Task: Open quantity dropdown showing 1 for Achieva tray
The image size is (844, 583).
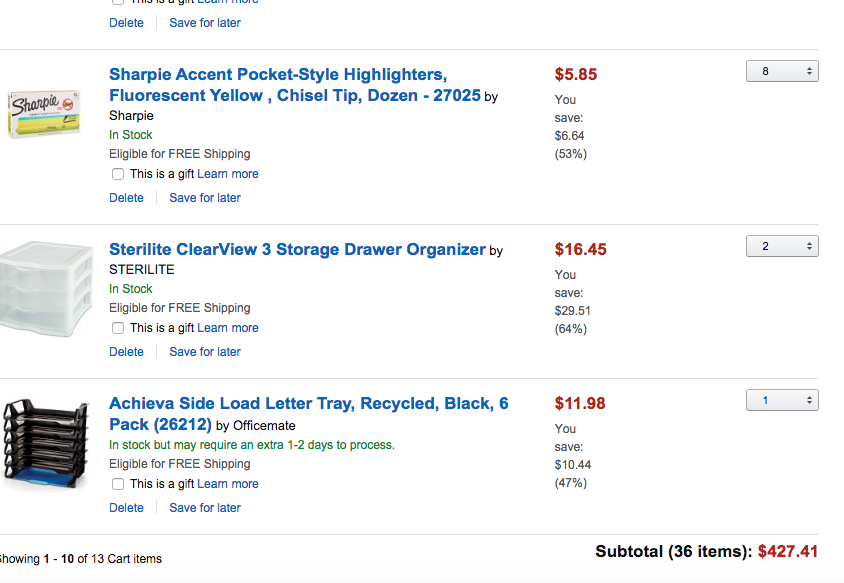Action: 782,400
